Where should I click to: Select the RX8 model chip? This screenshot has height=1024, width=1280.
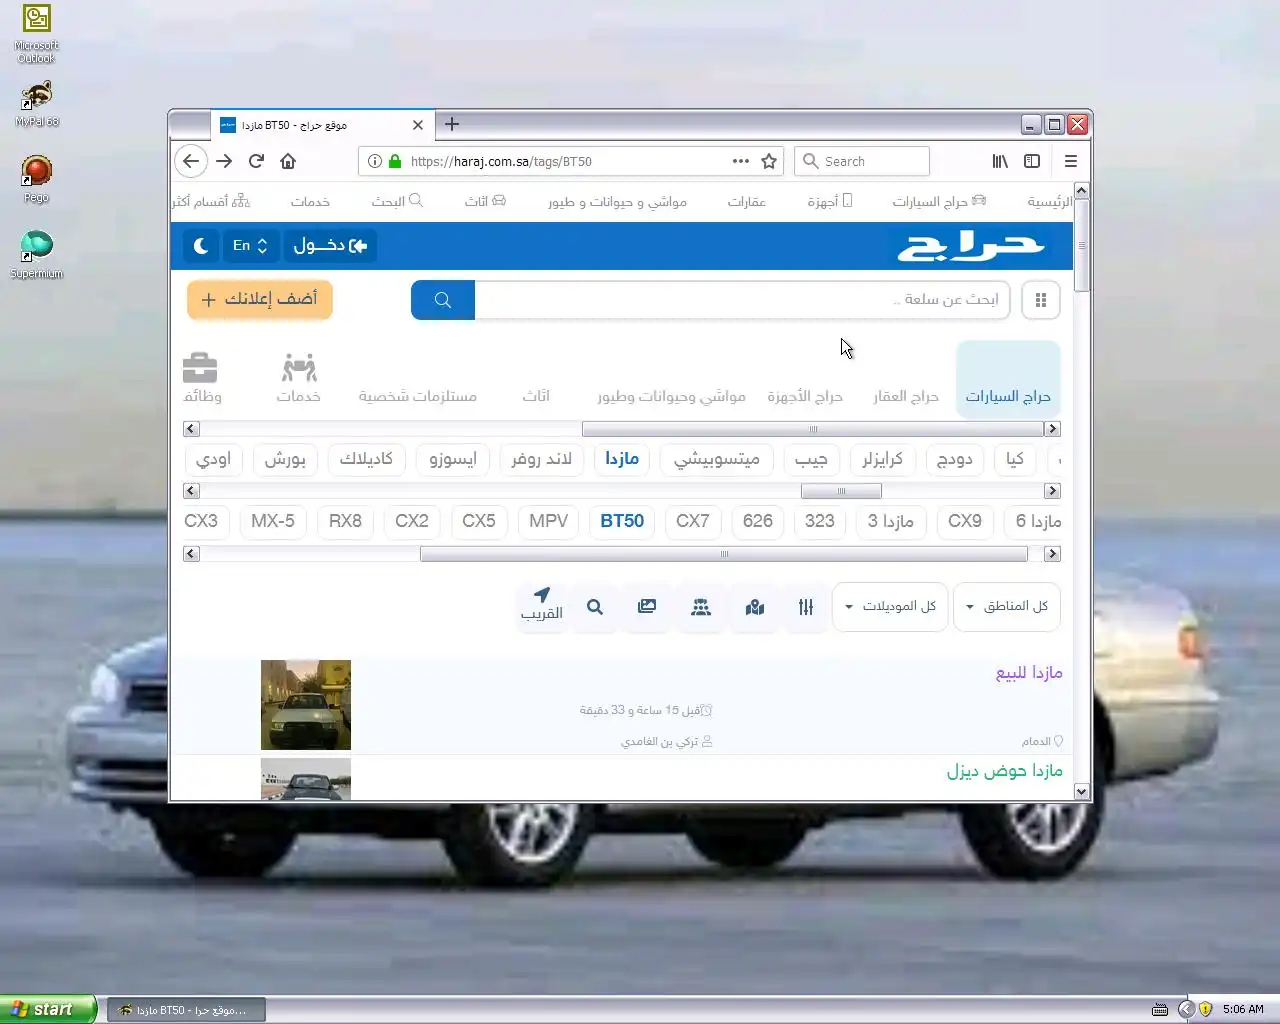[x=345, y=521]
